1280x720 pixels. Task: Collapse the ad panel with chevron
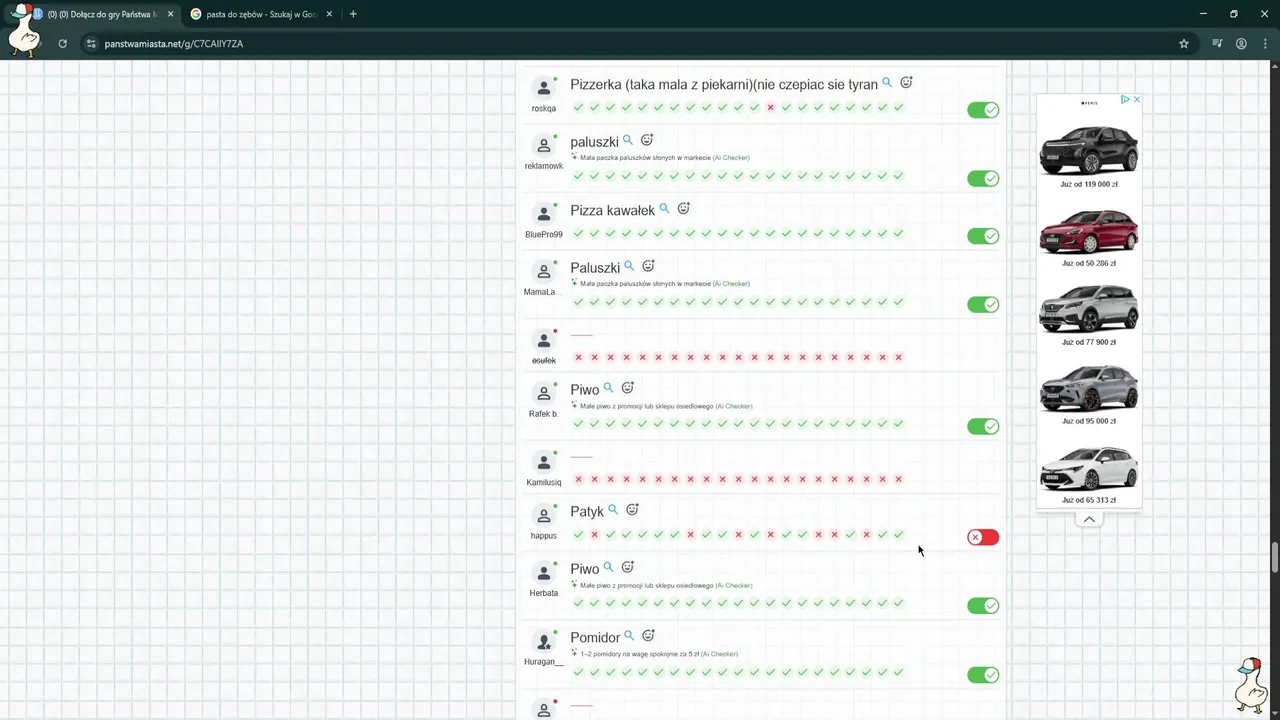point(1089,519)
